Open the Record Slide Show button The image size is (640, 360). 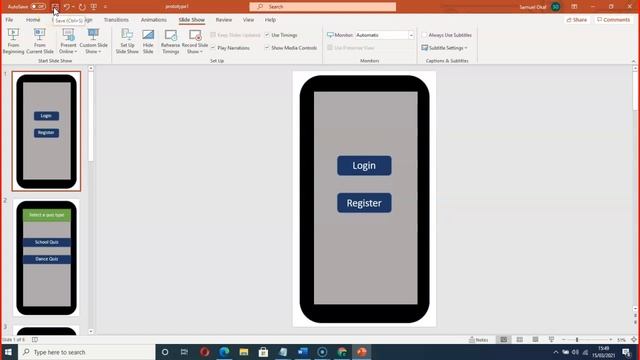click(x=195, y=41)
